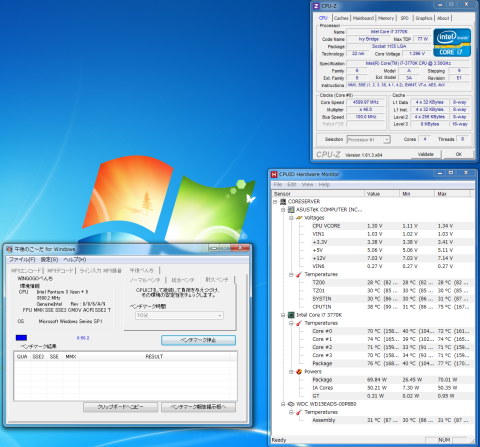Open the benchmark time 10分 dropdown

coord(220,315)
